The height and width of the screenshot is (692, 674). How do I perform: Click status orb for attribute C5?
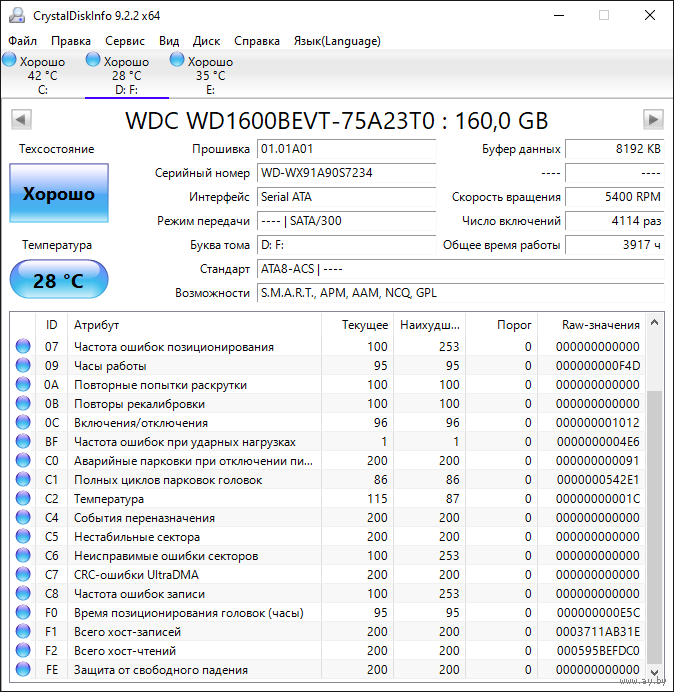[x=23, y=536]
